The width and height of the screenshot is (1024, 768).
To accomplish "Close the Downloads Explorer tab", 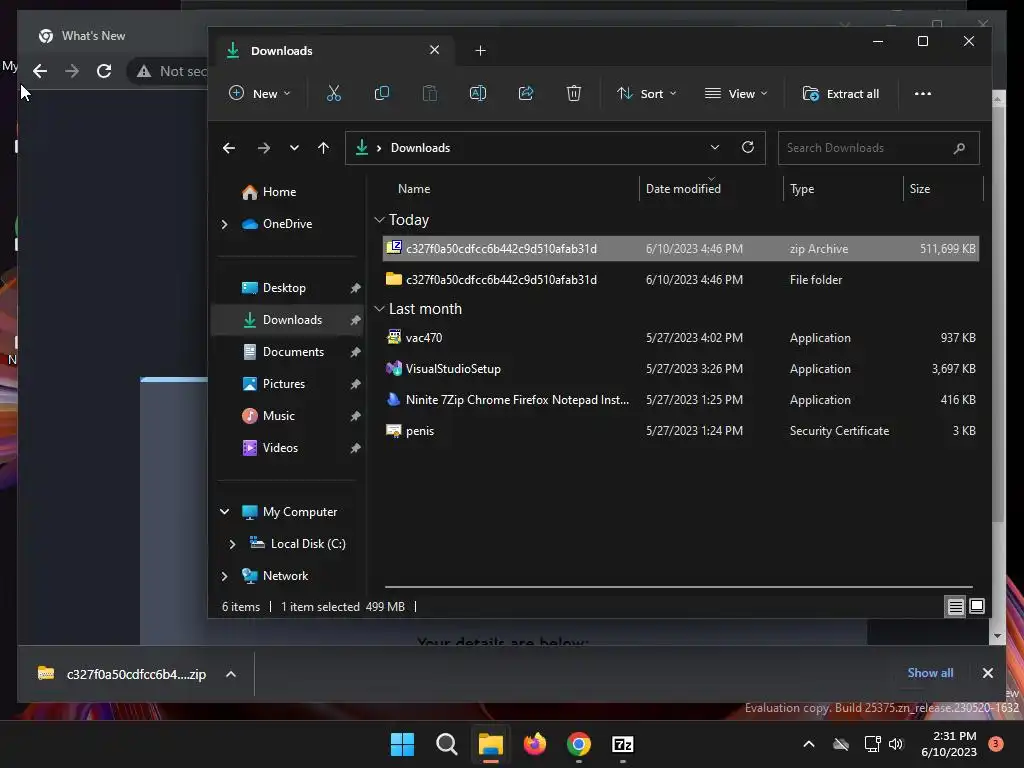I will (434, 50).
